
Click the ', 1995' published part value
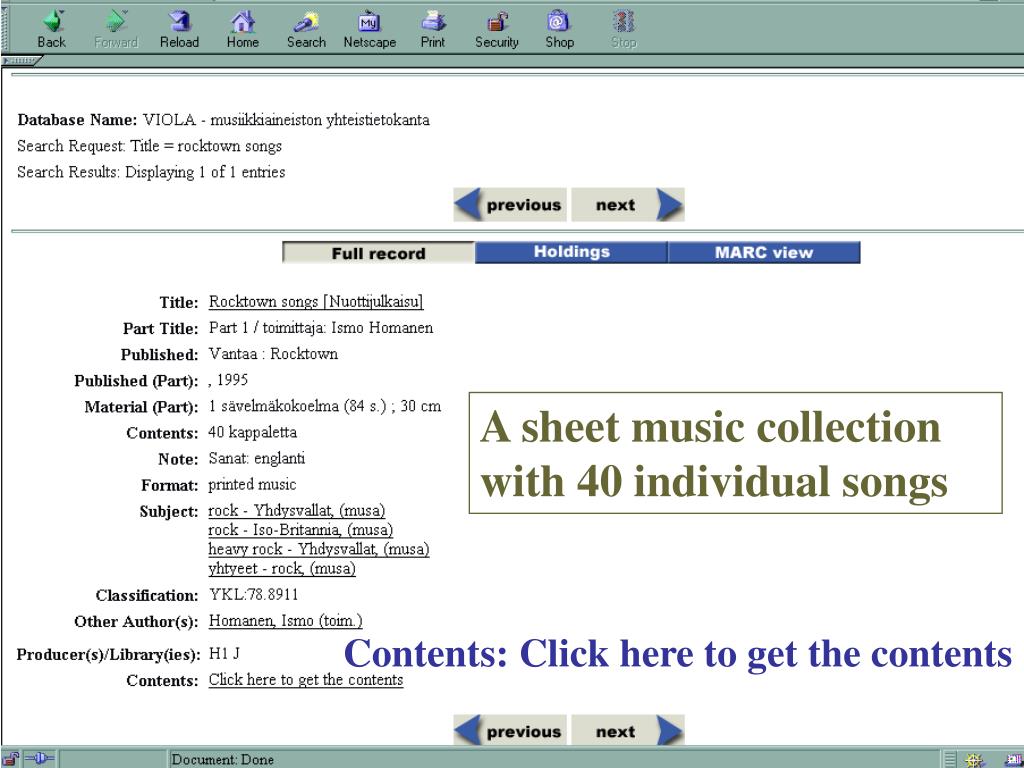click(x=228, y=380)
